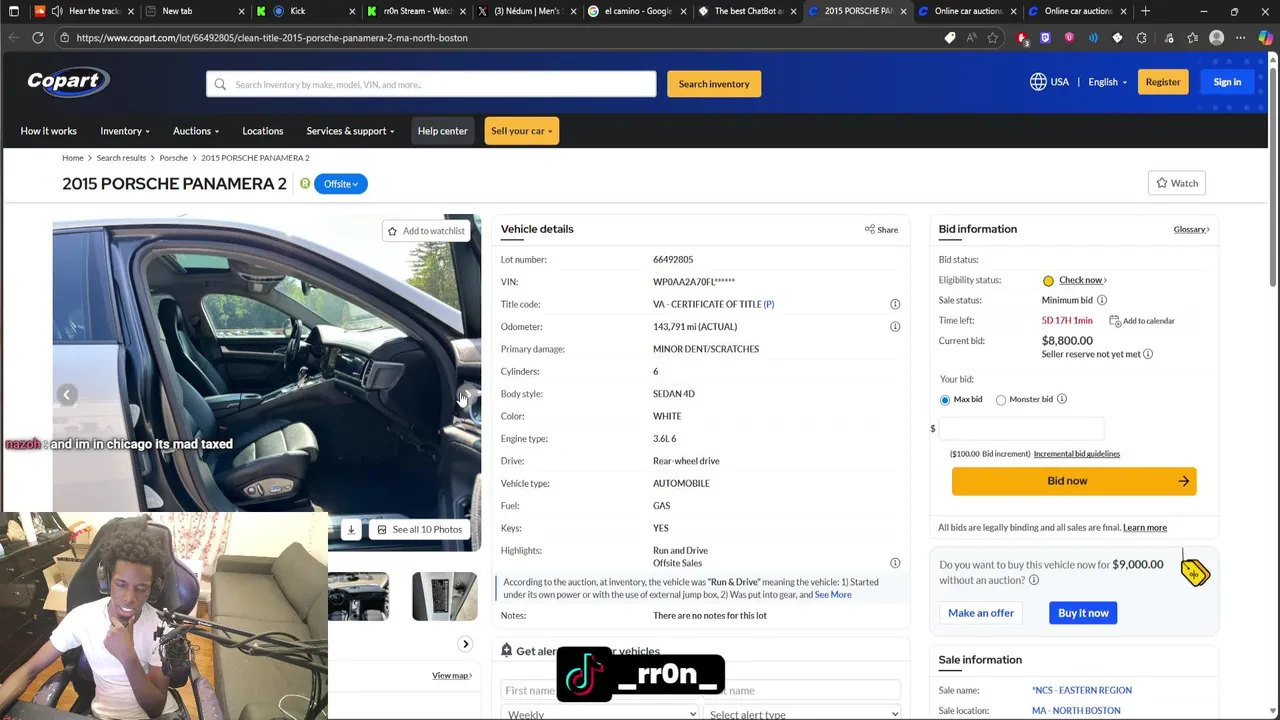1280x720 pixels.
Task: Open new browser tab with plus icon
Action: click(1146, 11)
